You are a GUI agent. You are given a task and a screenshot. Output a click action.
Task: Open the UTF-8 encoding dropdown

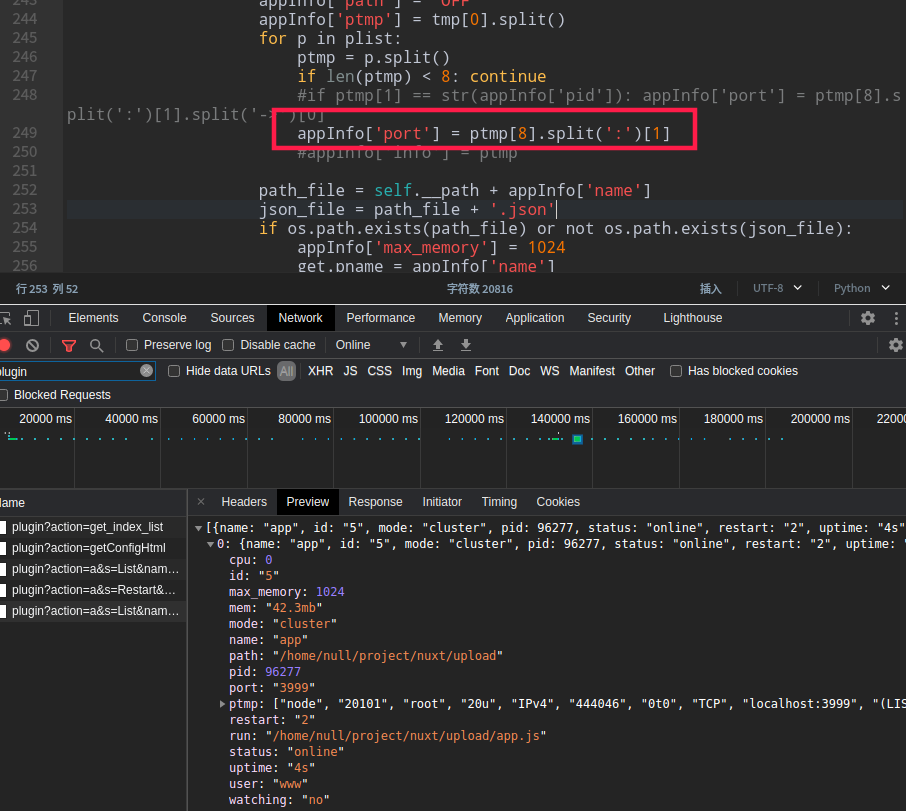[x=777, y=288]
